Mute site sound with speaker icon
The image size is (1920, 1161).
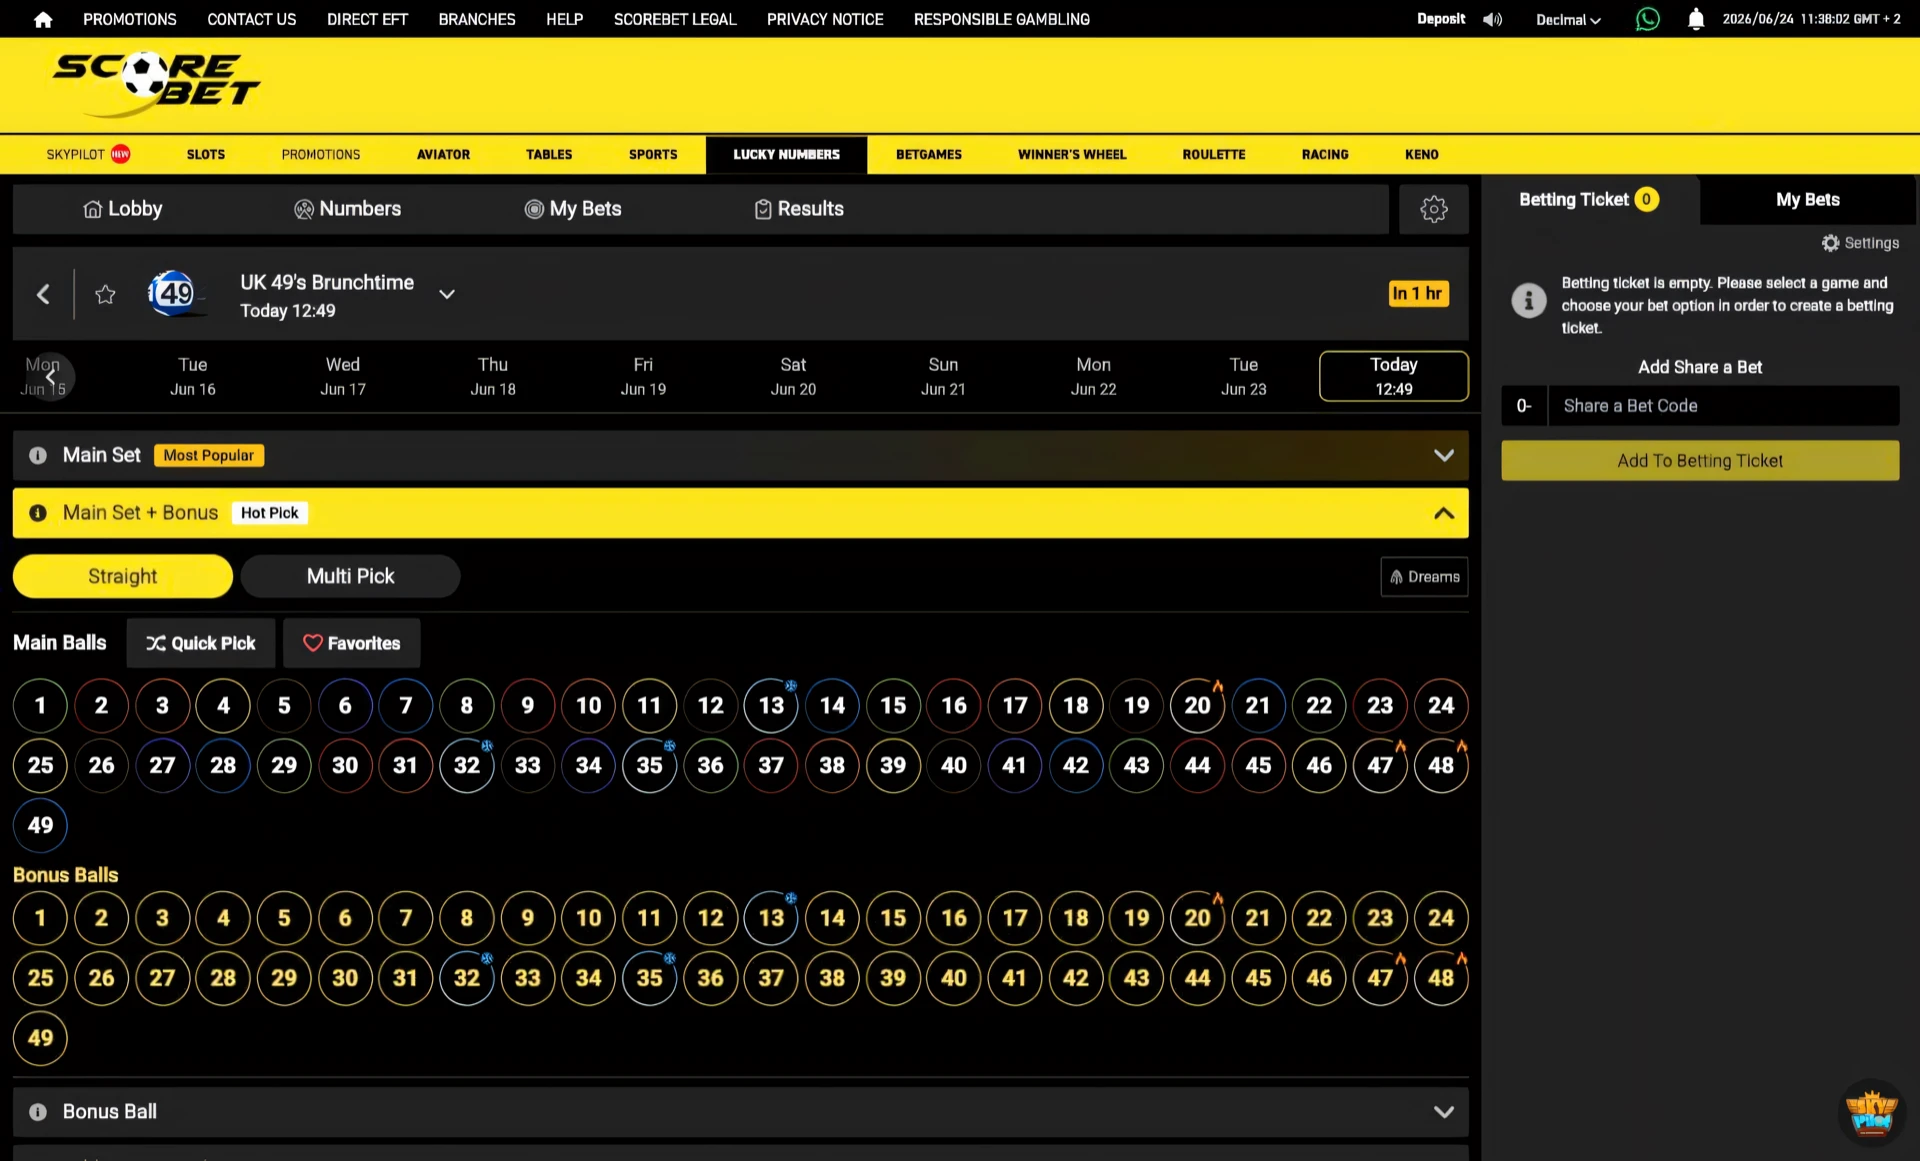coord(1492,19)
